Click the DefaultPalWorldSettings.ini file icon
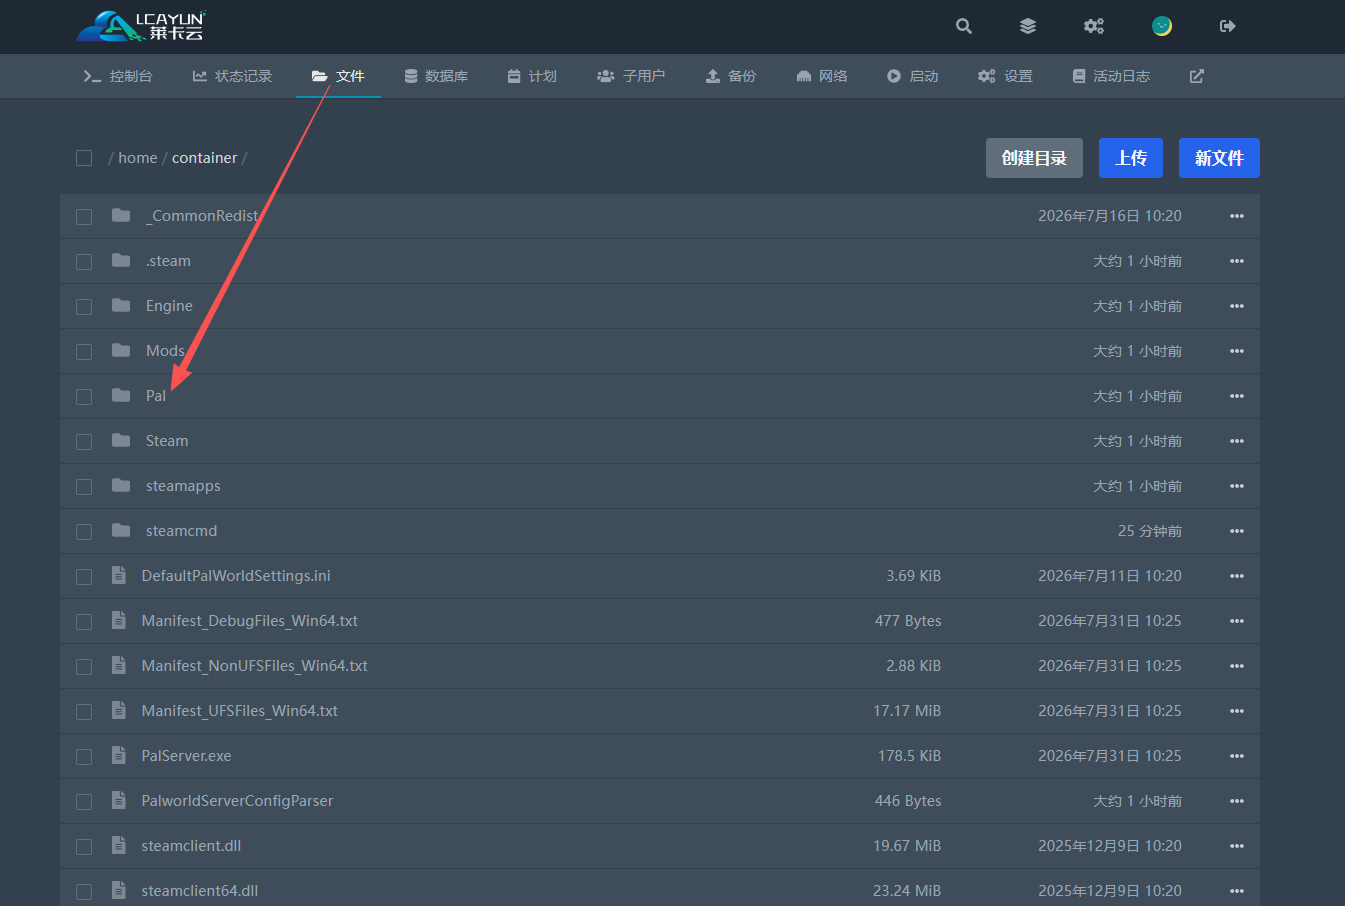1345x906 pixels. click(x=119, y=575)
